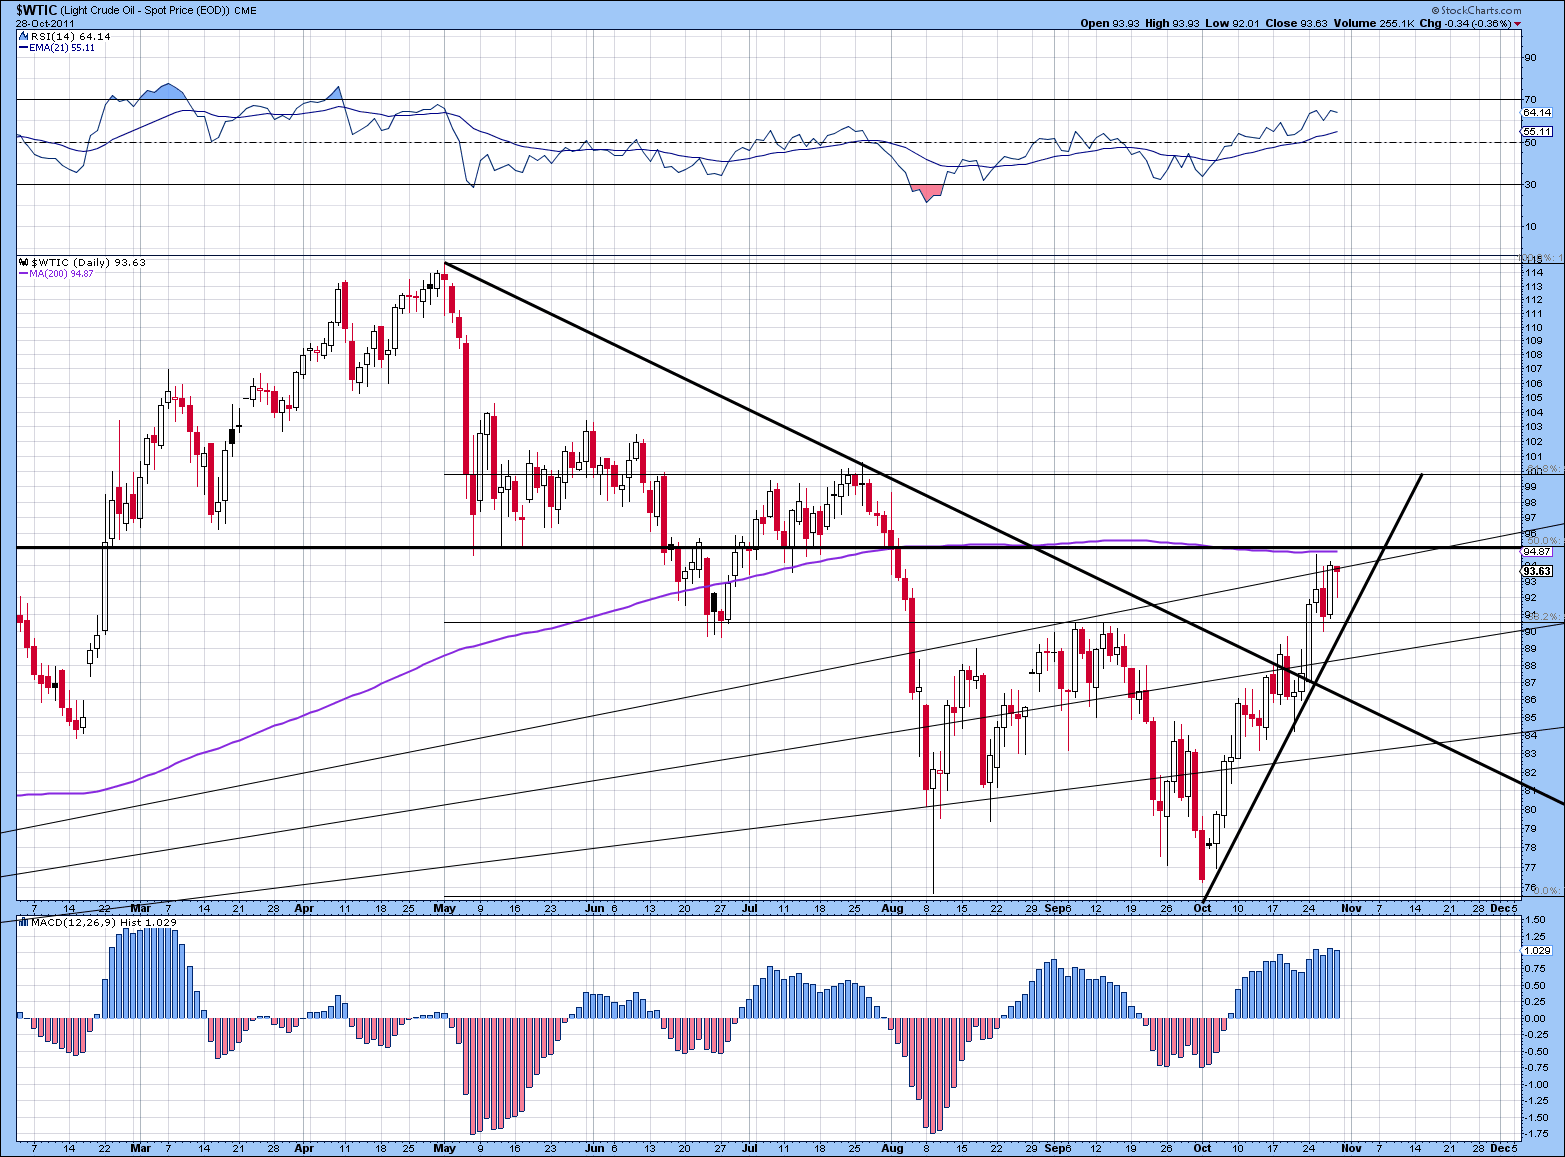The height and width of the screenshot is (1157, 1565).
Task: Click the 1.029 MACD histogram value tag
Action: 1536,950
